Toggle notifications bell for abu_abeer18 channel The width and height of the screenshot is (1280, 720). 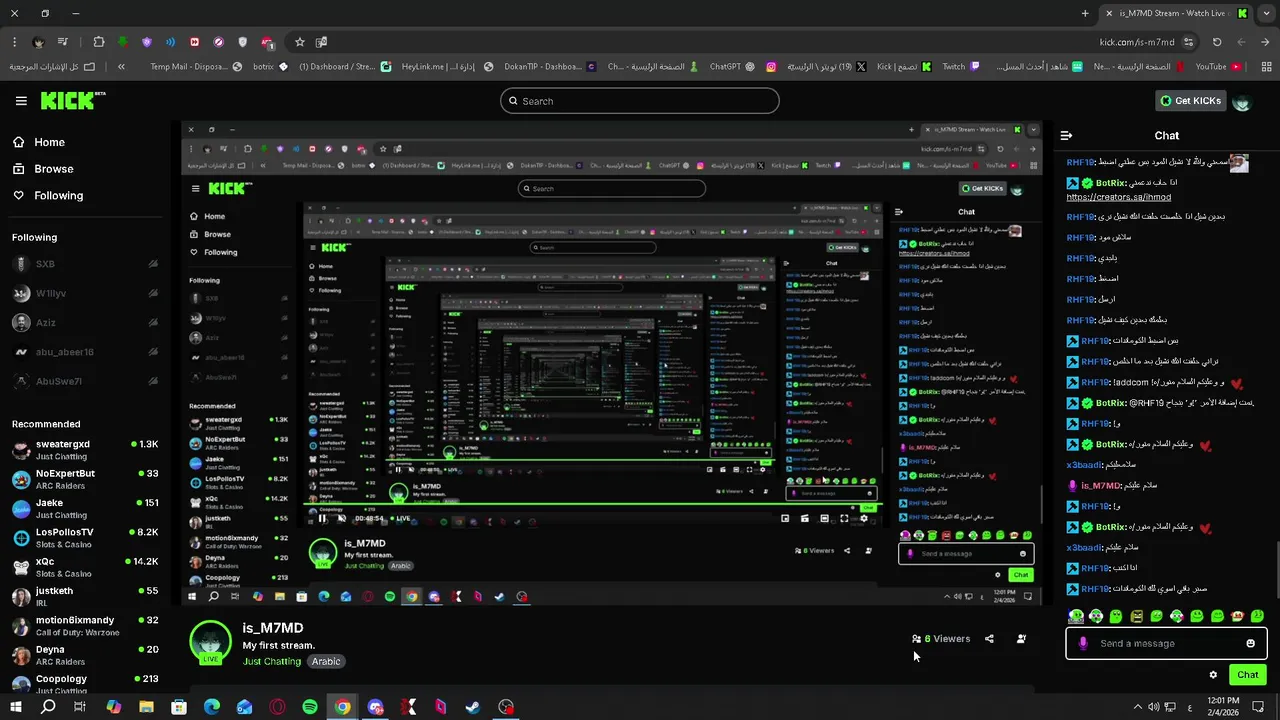click(153, 352)
